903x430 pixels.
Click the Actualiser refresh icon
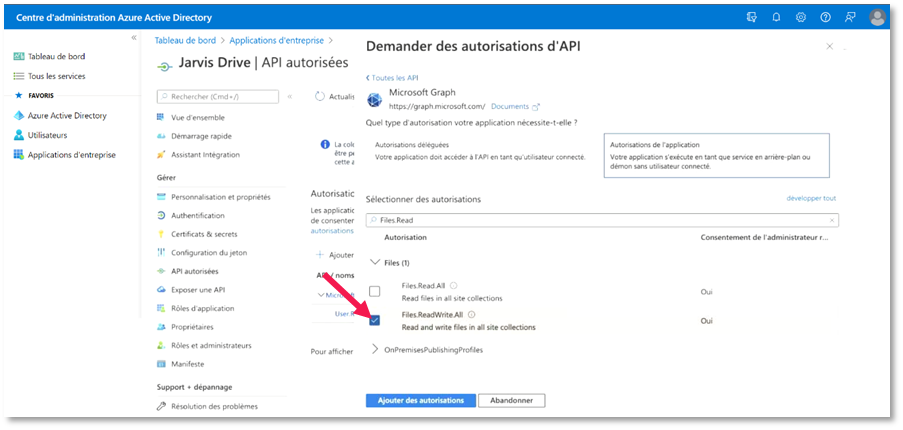click(x=320, y=97)
